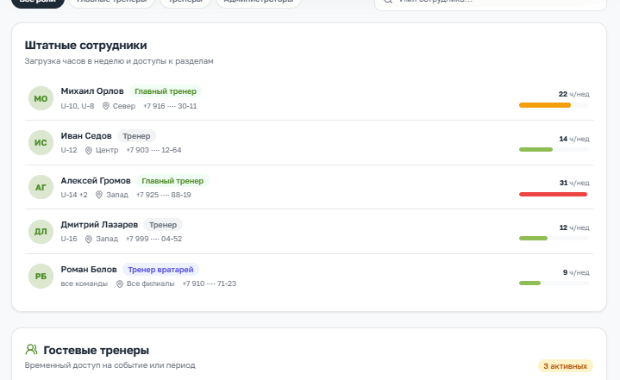
Task: Click the МО avatar of Михаил Орлов
Action: [x=41, y=98]
